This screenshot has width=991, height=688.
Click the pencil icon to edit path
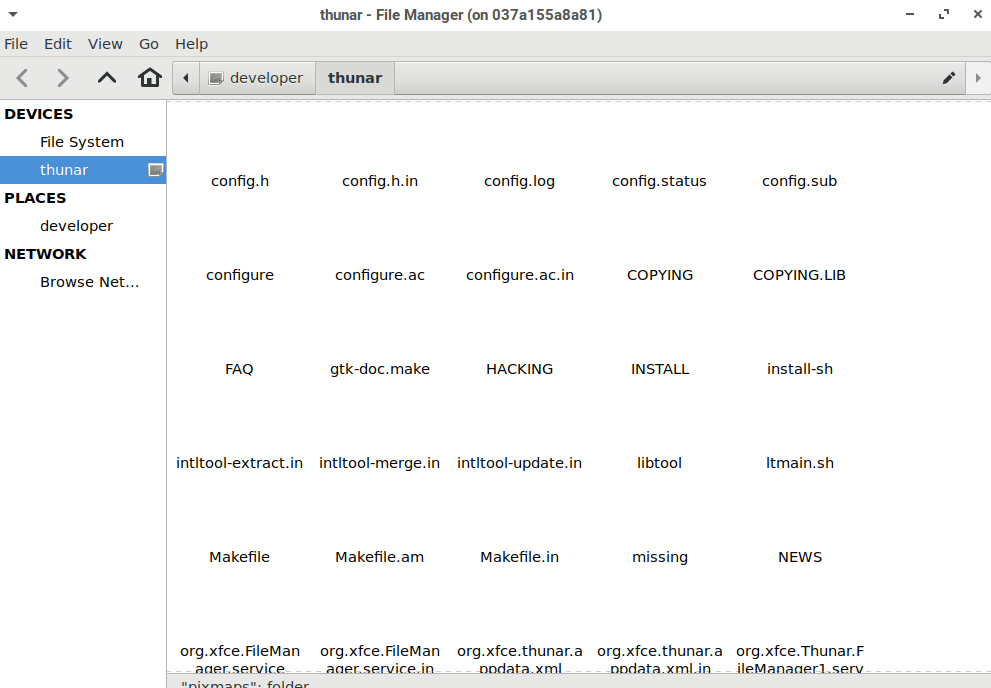(949, 78)
